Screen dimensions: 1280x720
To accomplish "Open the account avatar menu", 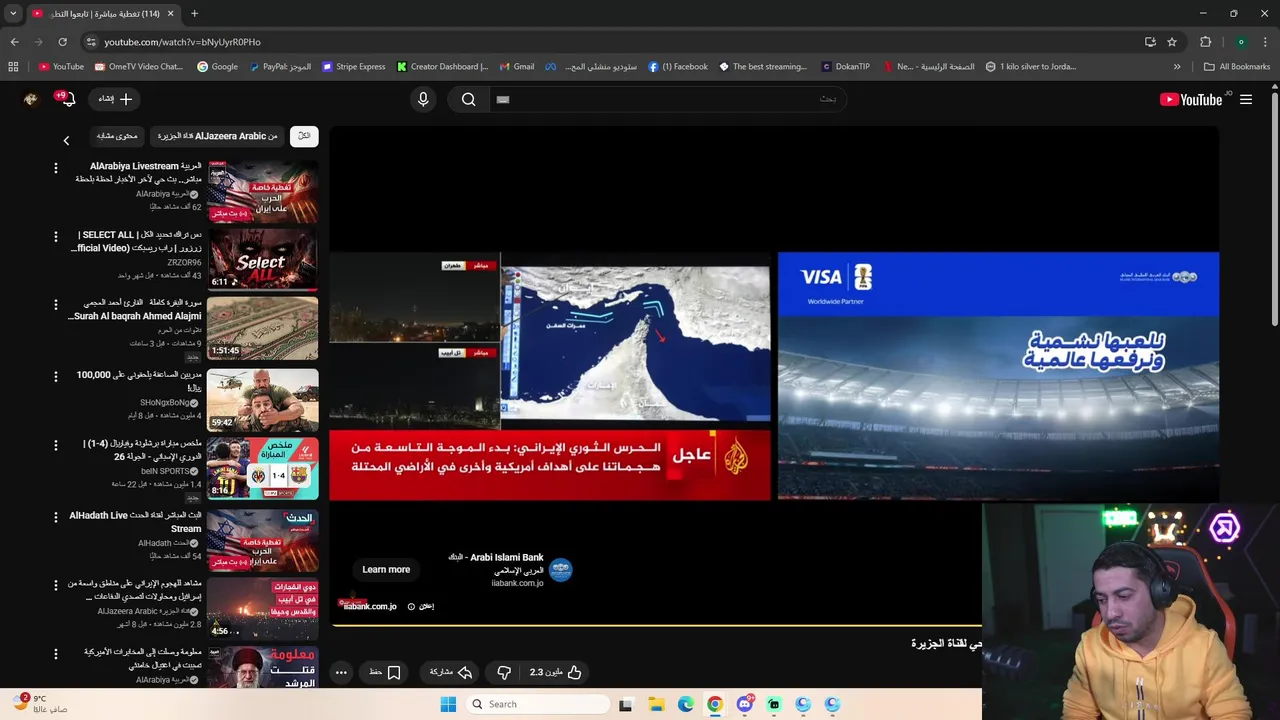I will (x=30, y=99).
